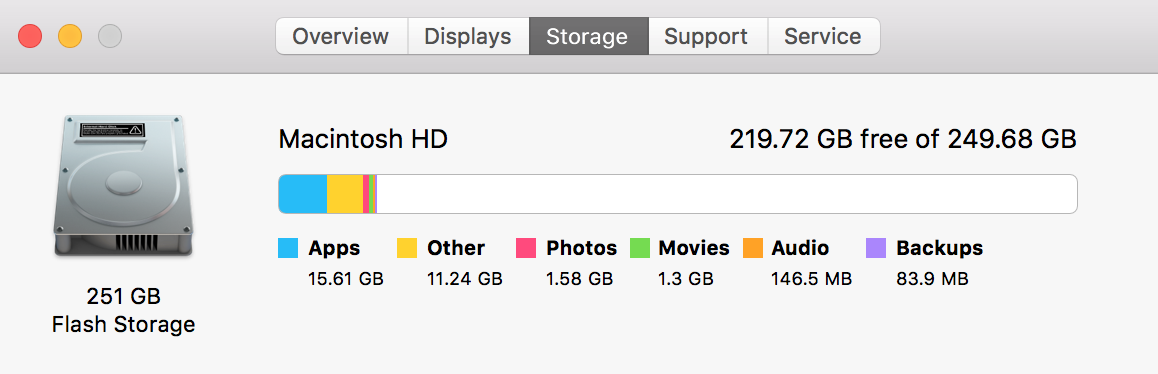The width and height of the screenshot is (1158, 374).
Task: Select the Storage tab
Action: [589, 36]
